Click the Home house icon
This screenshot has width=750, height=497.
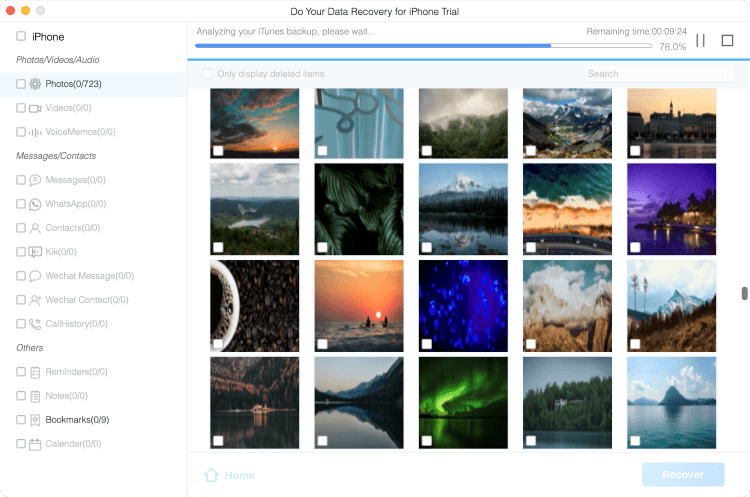click(x=211, y=475)
